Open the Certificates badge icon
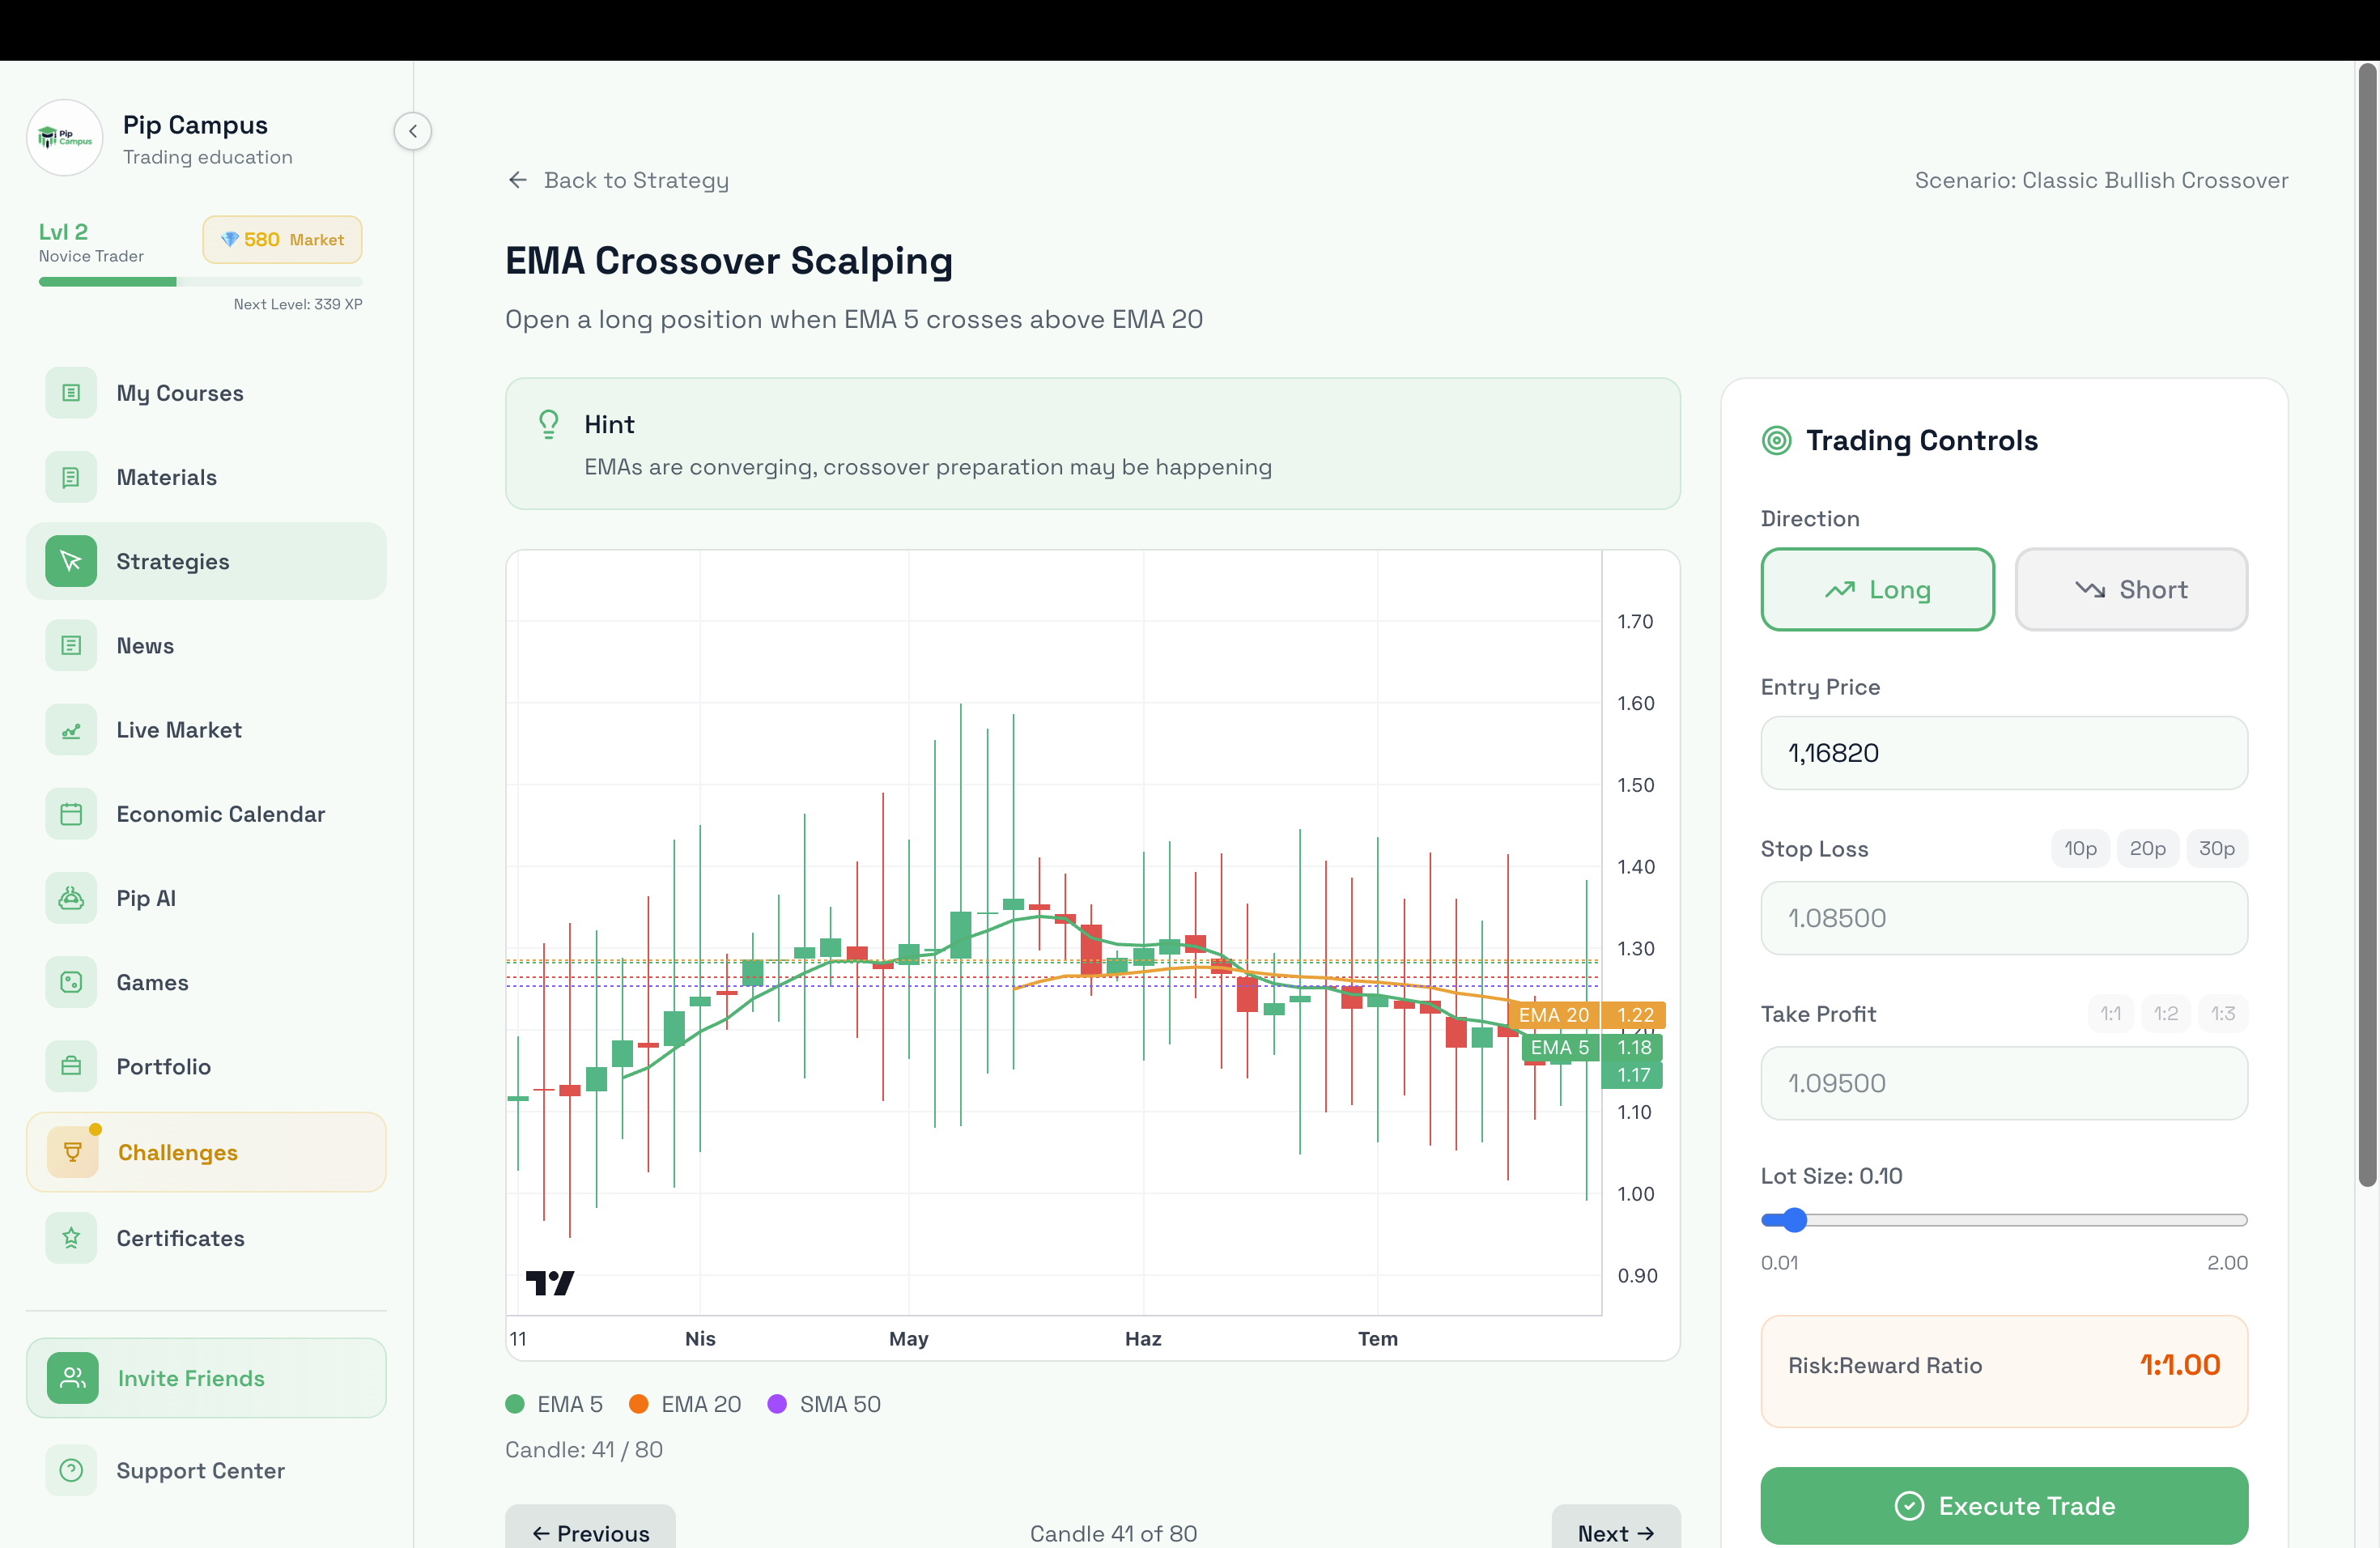 click(x=71, y=1238)
